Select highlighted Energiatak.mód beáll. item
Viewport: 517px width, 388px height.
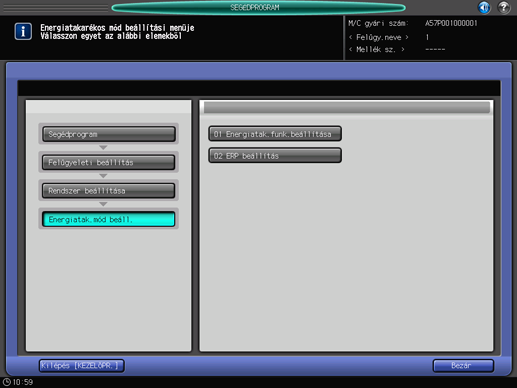pyautogui.click(x=109, y=219)
